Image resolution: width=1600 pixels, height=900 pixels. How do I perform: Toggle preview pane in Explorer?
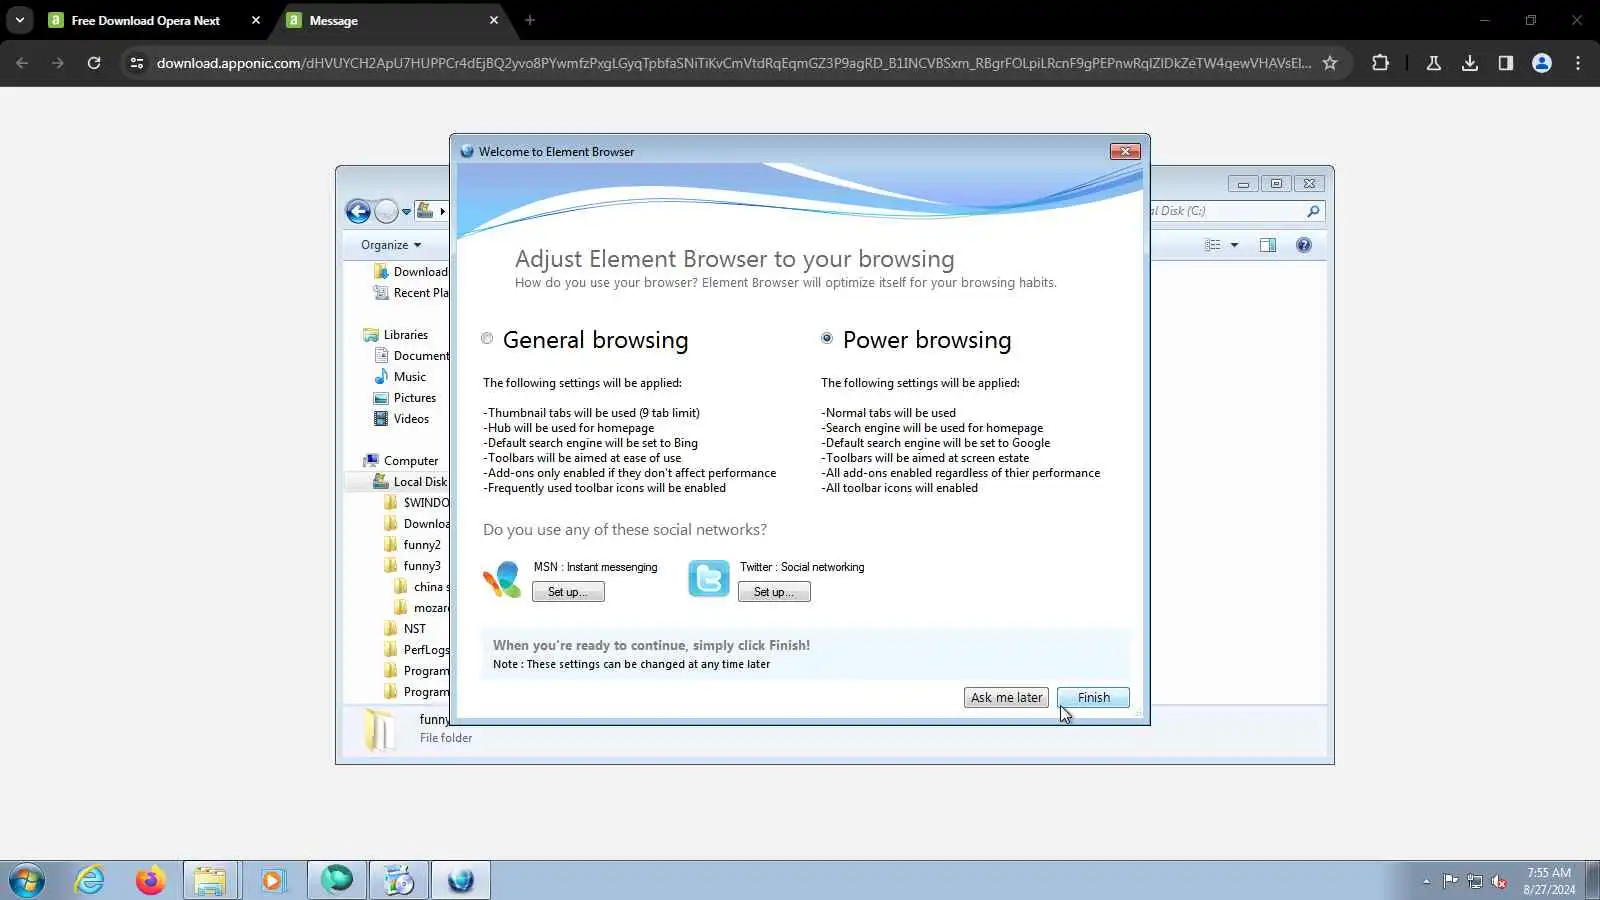[1268, 245]
